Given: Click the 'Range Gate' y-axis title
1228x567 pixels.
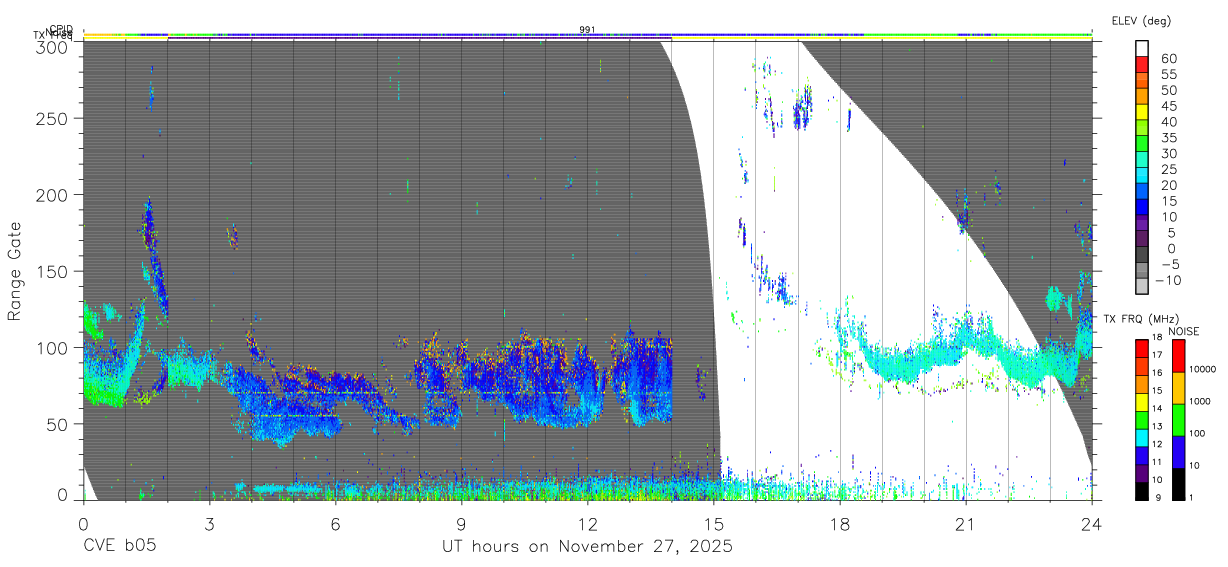Looking at the screenshot, I should point(15,270).
